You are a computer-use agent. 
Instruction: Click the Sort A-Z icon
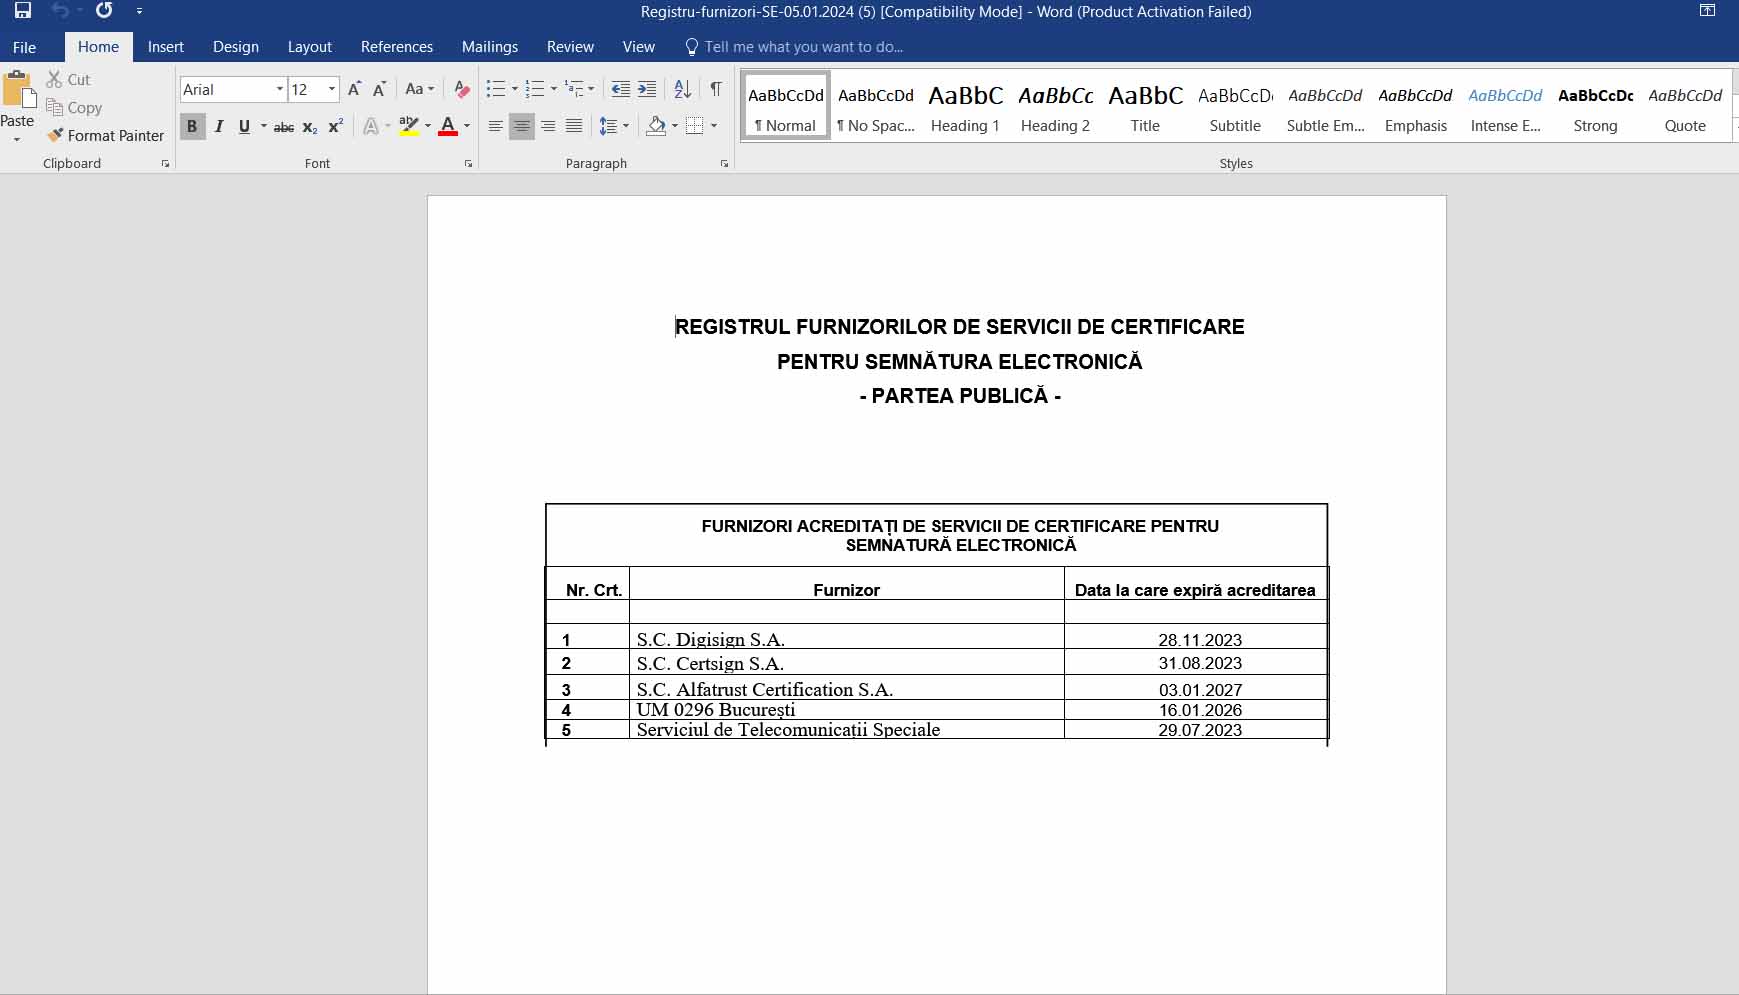[x=683, y=89]
